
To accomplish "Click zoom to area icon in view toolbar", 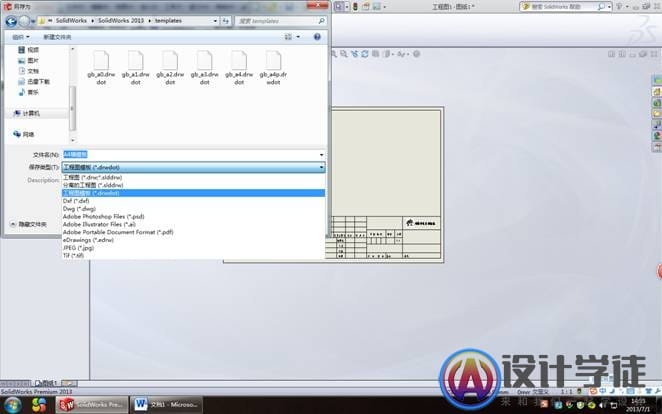I will click(344, 54).
